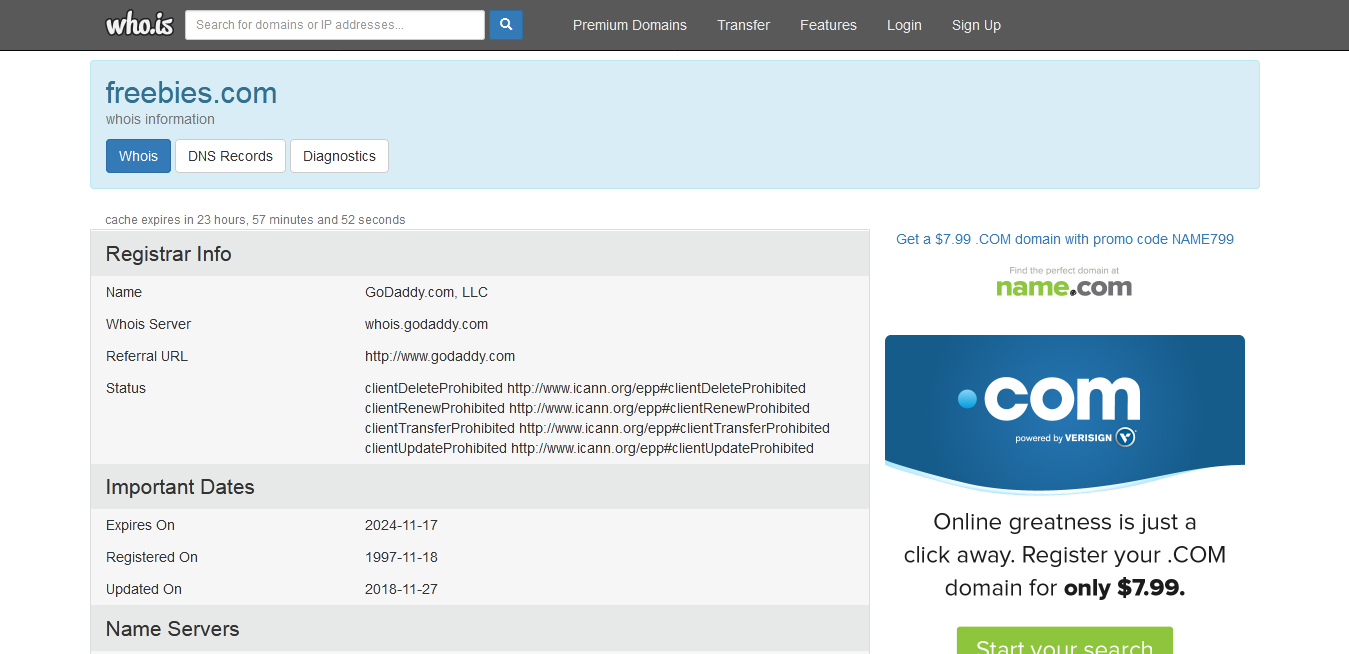Image resolution: width=1349 pixels, height=654 pixels.
Task: Open Premium Domains in the navigation bar
Action: (x=630, y=25)
